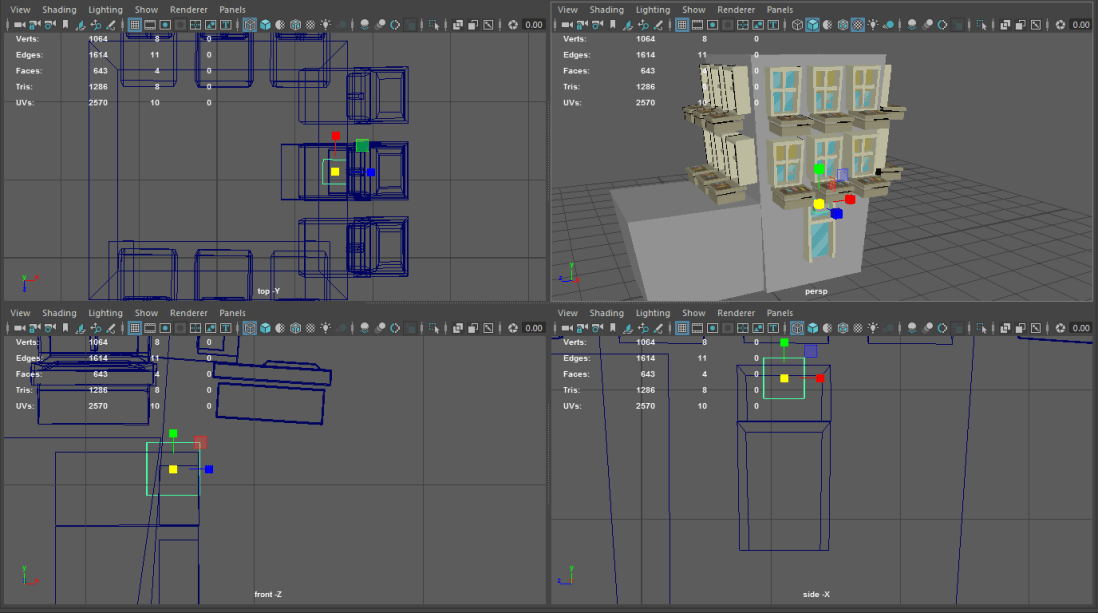Click Use All Lights bulb in persp panel
1098x613 pixels.
(x=873, y=24)
